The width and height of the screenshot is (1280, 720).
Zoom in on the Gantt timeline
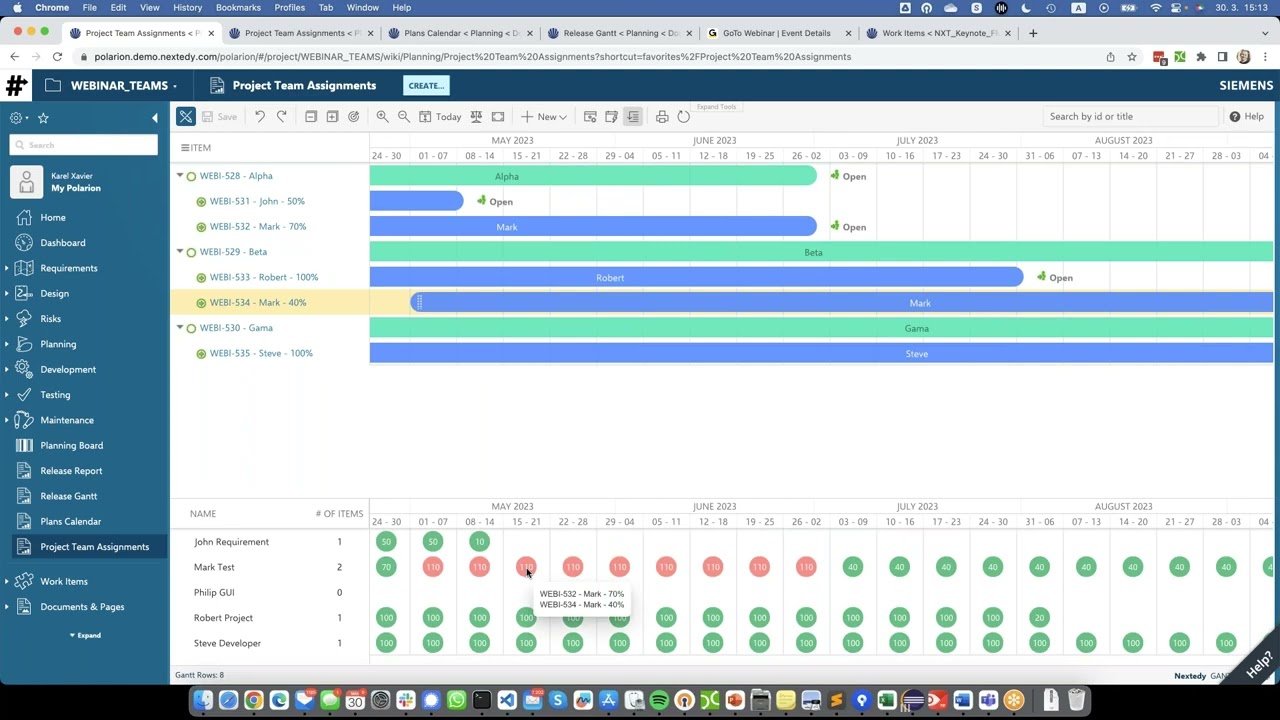382,117
